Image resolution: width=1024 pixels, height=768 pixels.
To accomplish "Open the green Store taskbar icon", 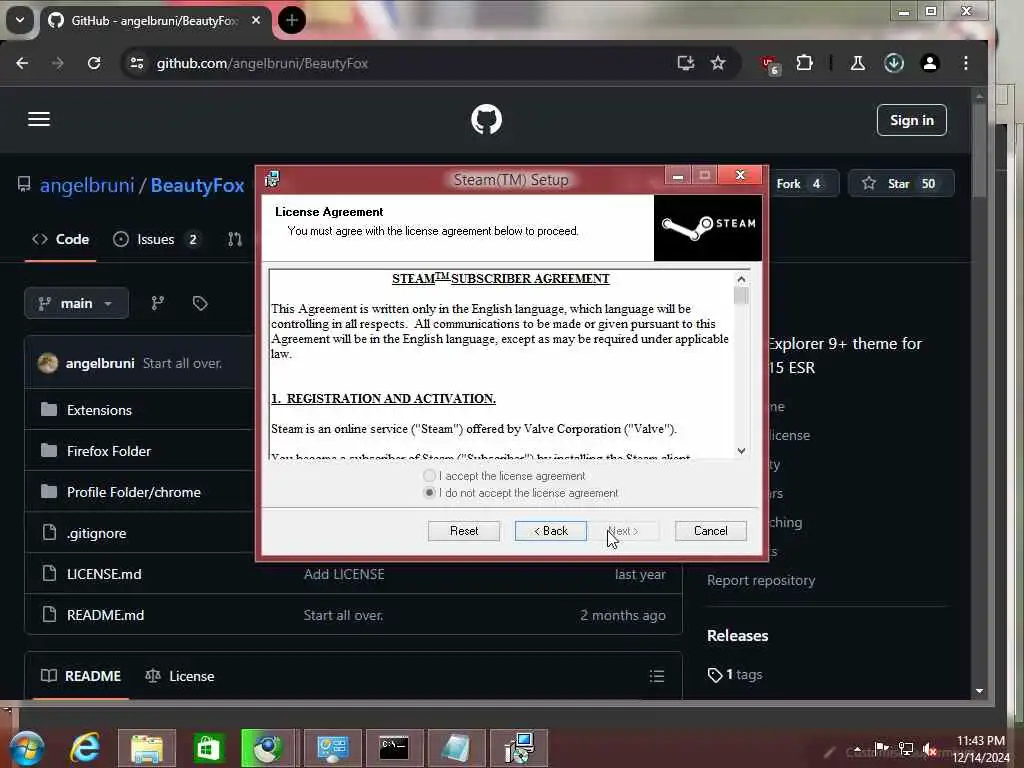I will point(208,748).
